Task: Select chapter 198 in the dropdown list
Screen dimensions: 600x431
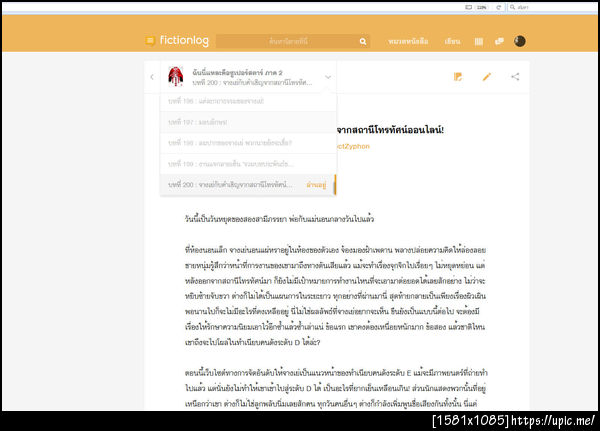Action: (x=248, y=143)
